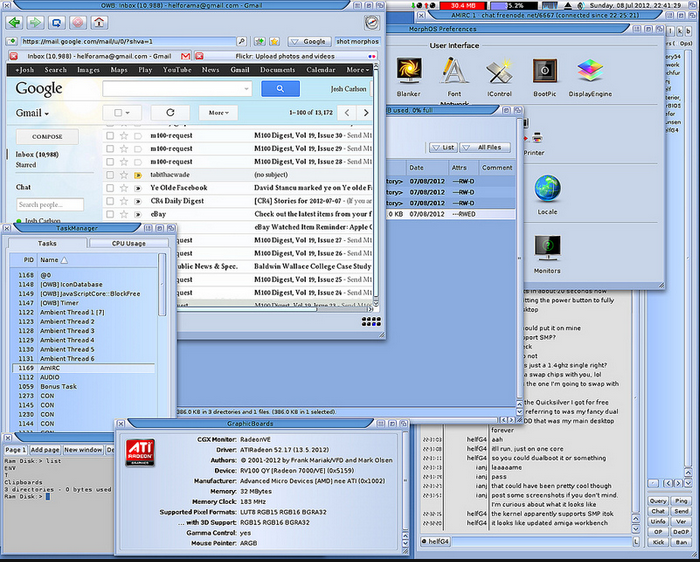Viewport: 700px width, 562px height.
Task: Click the eject icon in the top screen bar
Action: (568, 6)
